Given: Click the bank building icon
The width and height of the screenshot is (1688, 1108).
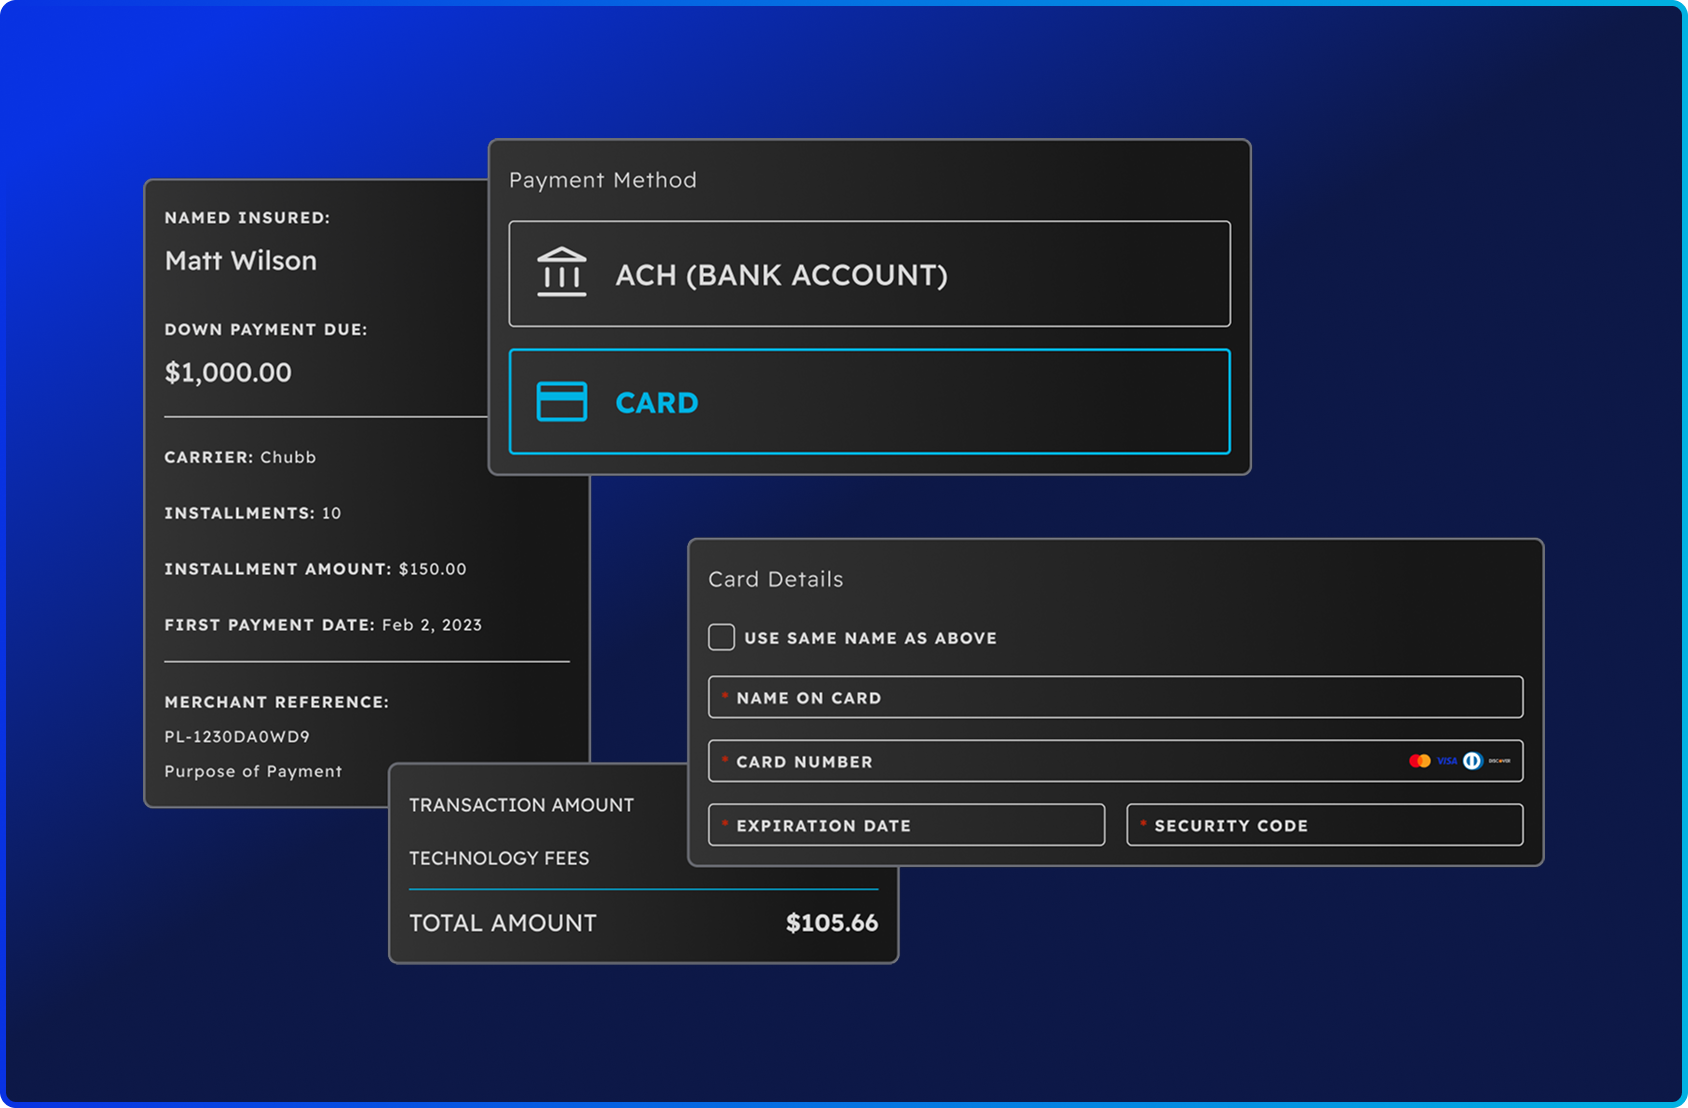Looking at the screenshot, I should pos(562,272).
